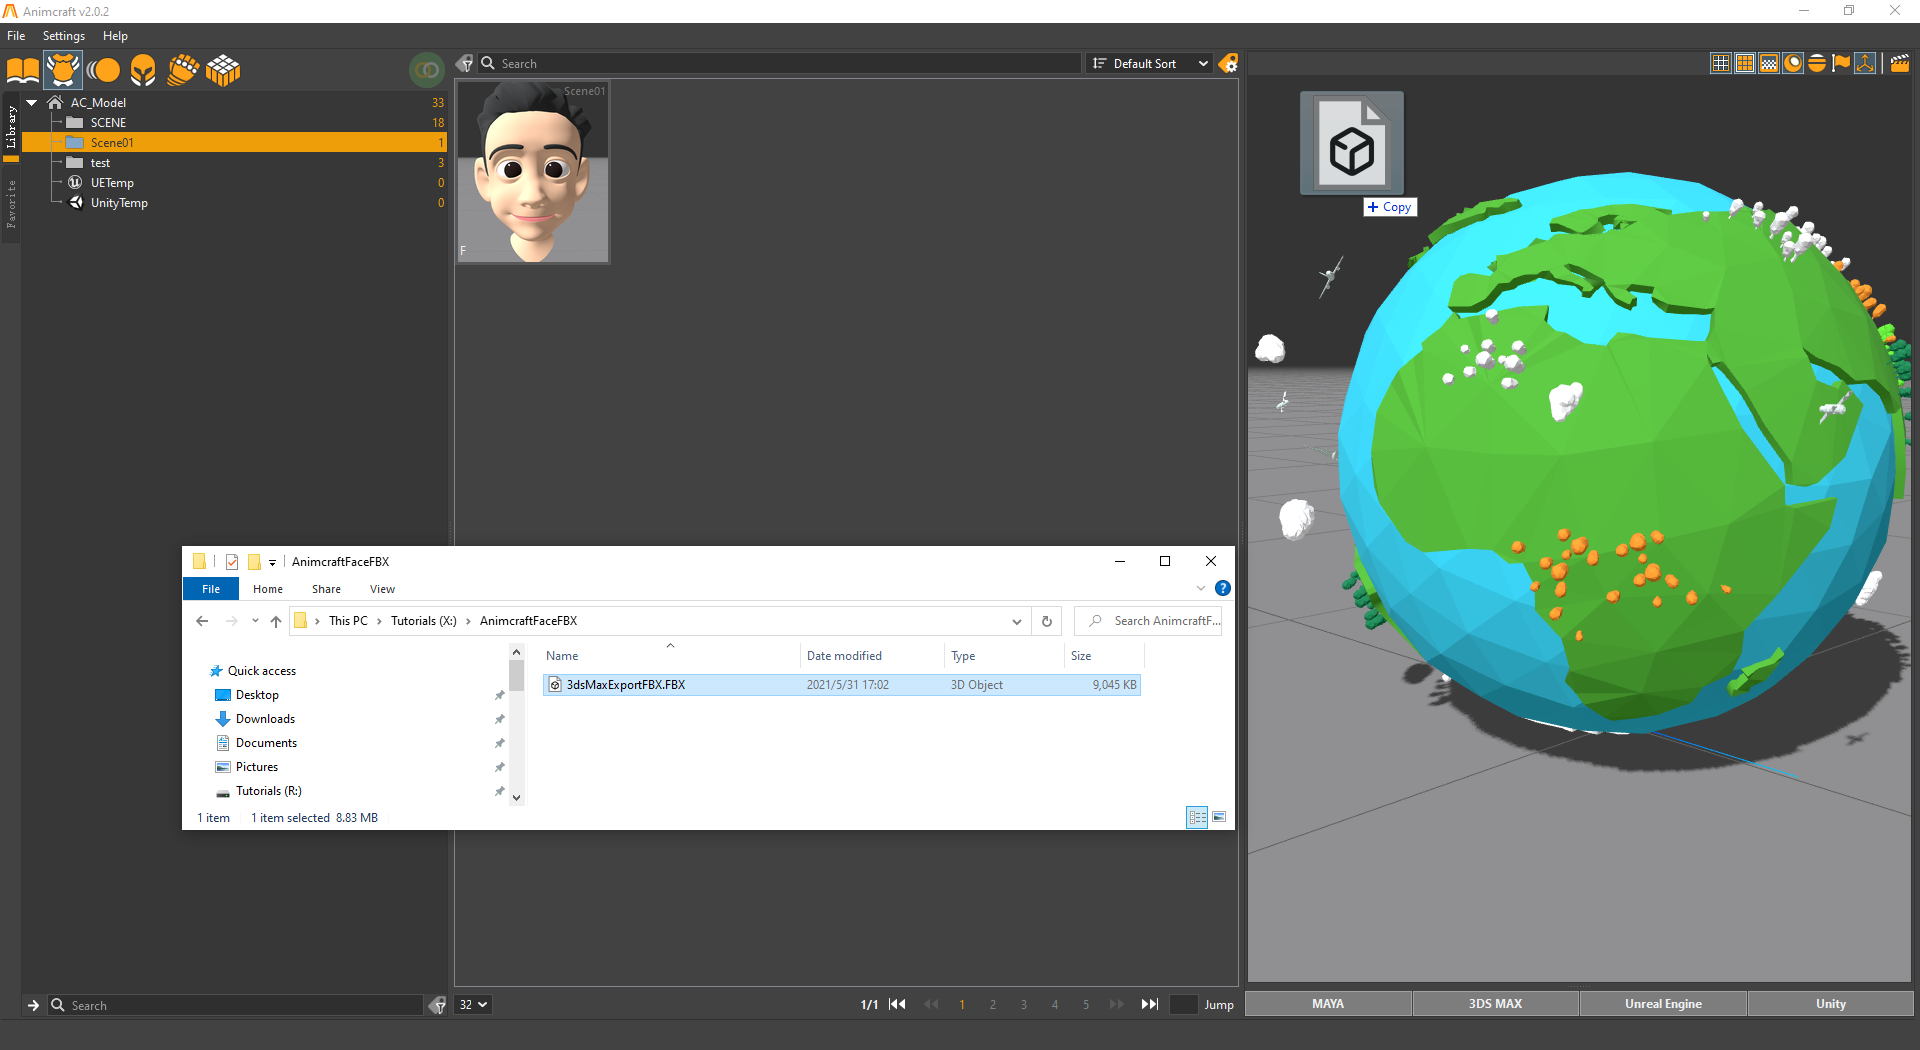Viewport: 1920px width, 1050px height.
Task: Select the moving ball animation icon
Action: pos(103,70)
